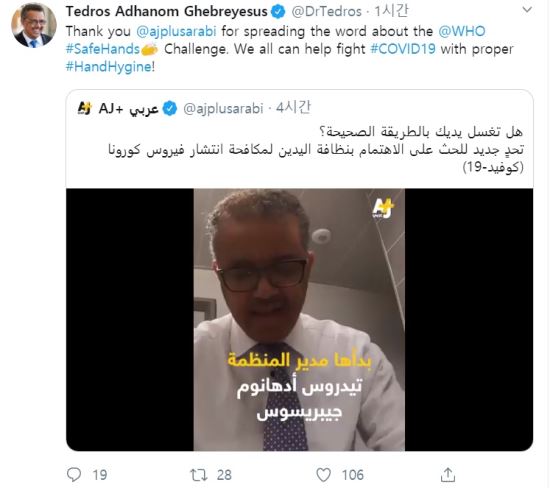This screenshot has height=488, width=550.
Task: Click the reply speech bubble icon
Action: [74, 475]
